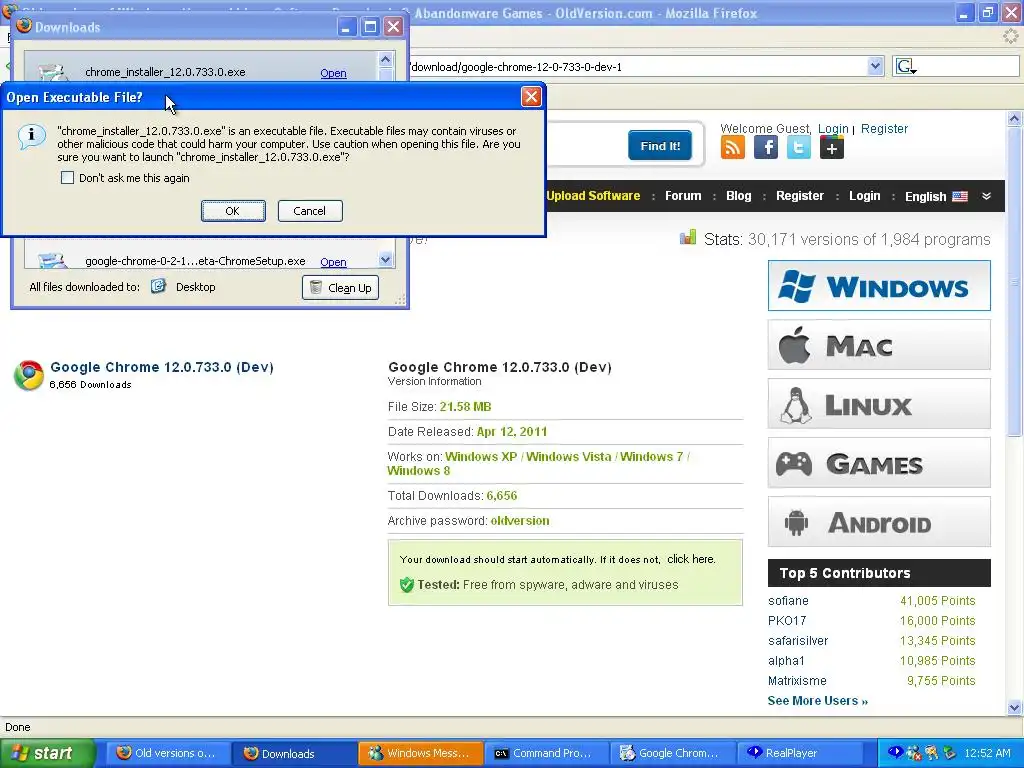Select the Windows platform button
Screen dimensions: 1024x768
(x=879, y=285)
